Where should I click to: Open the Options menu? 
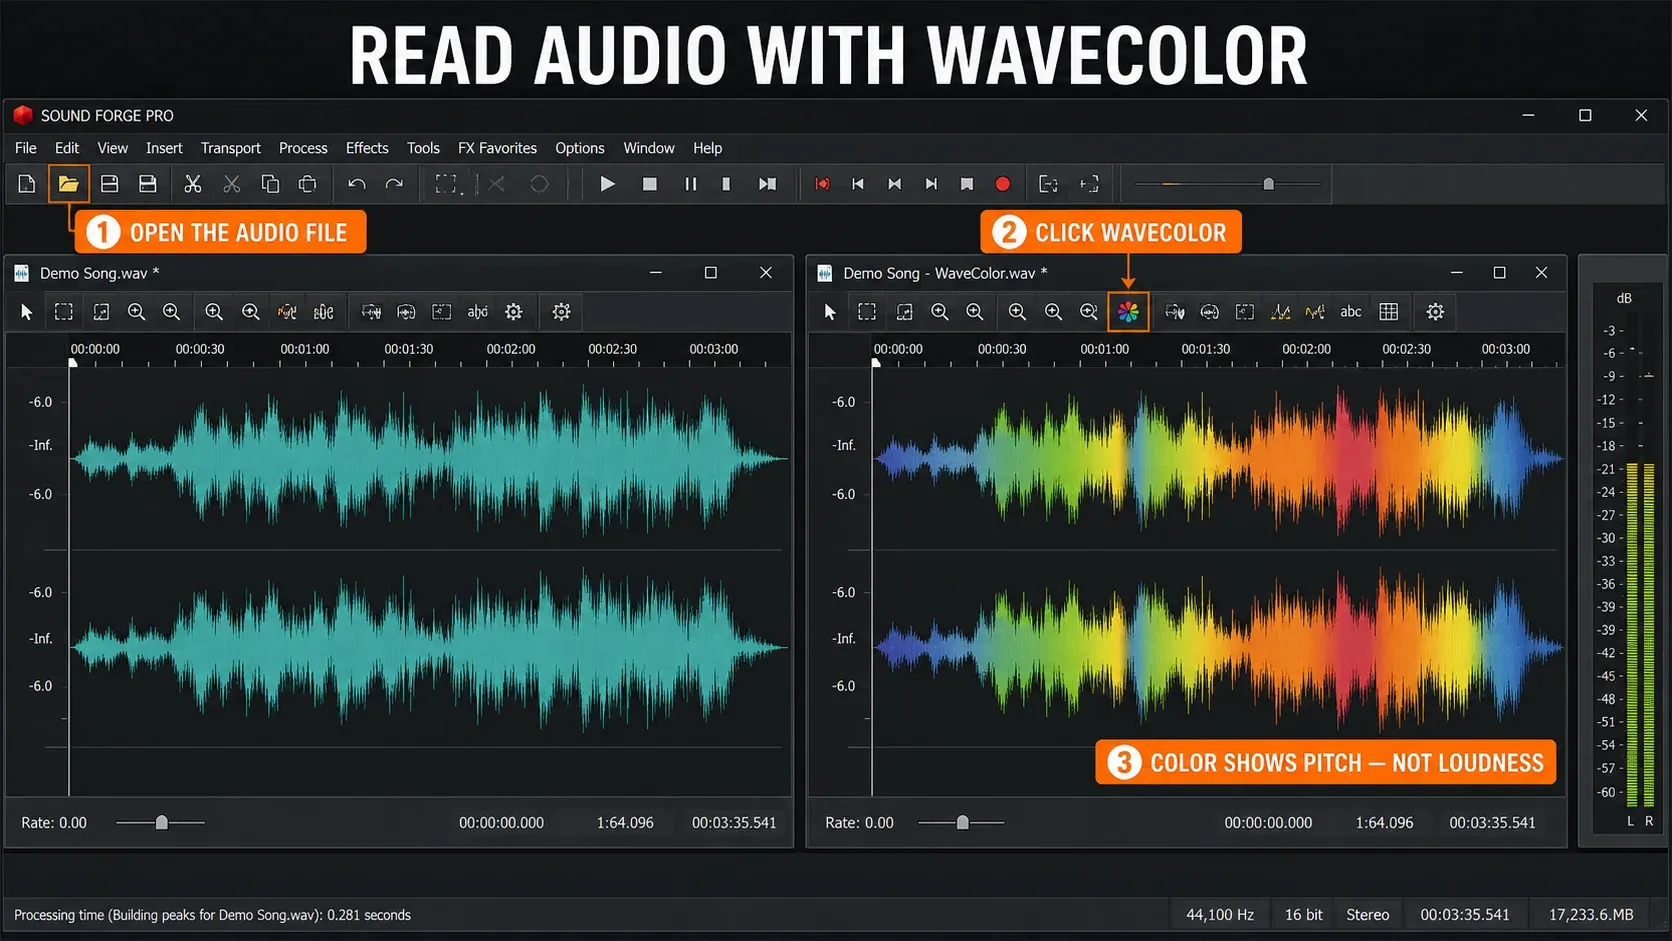pos(580,148)
